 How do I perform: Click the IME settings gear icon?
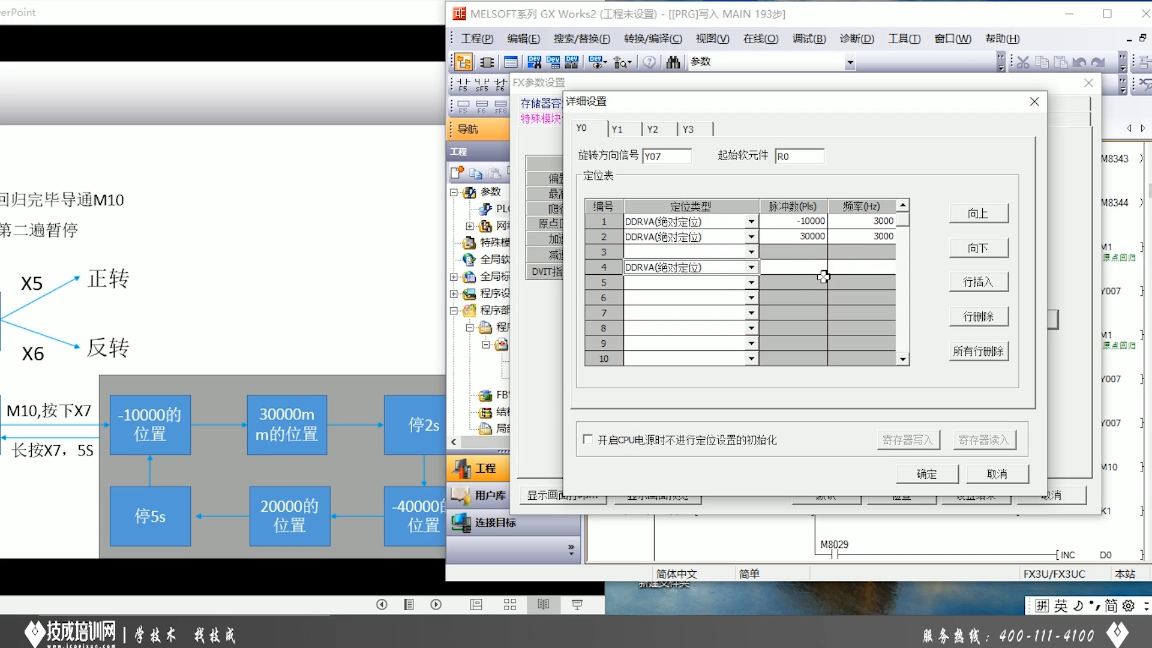(1128, 606)
